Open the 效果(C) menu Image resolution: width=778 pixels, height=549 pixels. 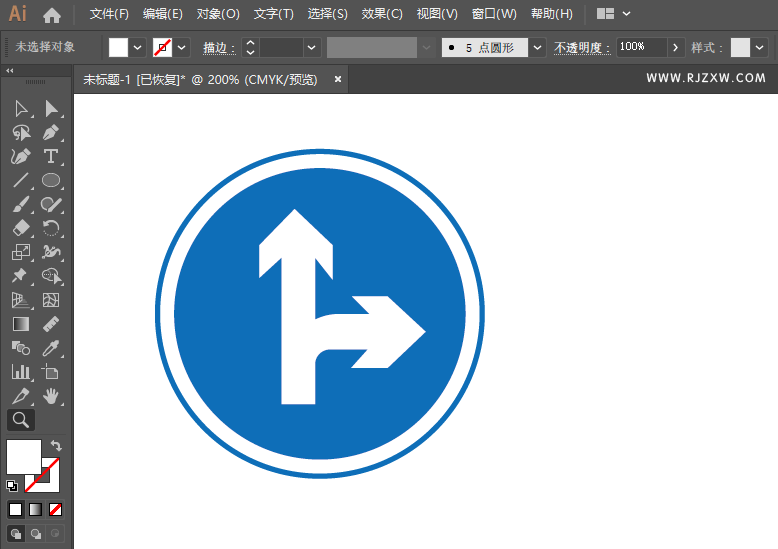382,14
